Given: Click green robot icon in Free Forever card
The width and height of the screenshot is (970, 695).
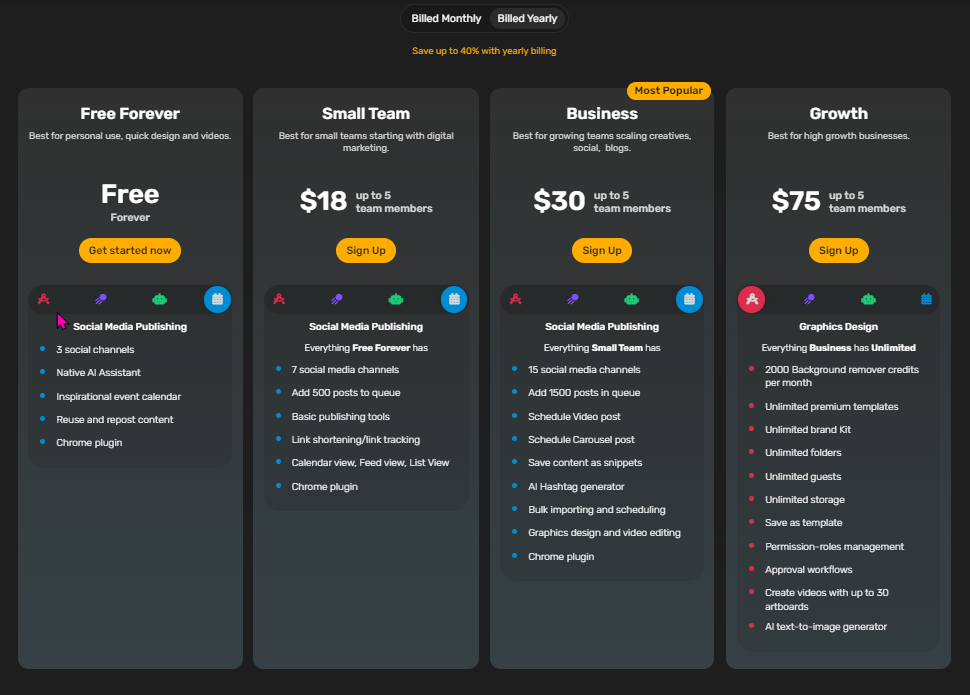Looking at the screenshot, I should tap(159, 299).
